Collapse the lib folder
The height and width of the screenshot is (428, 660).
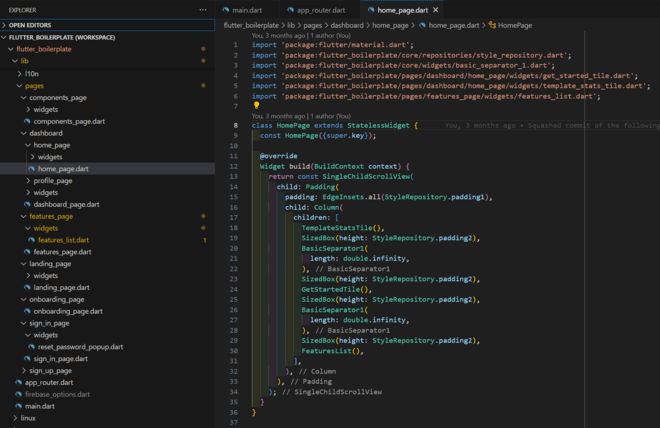click(107, 61)
